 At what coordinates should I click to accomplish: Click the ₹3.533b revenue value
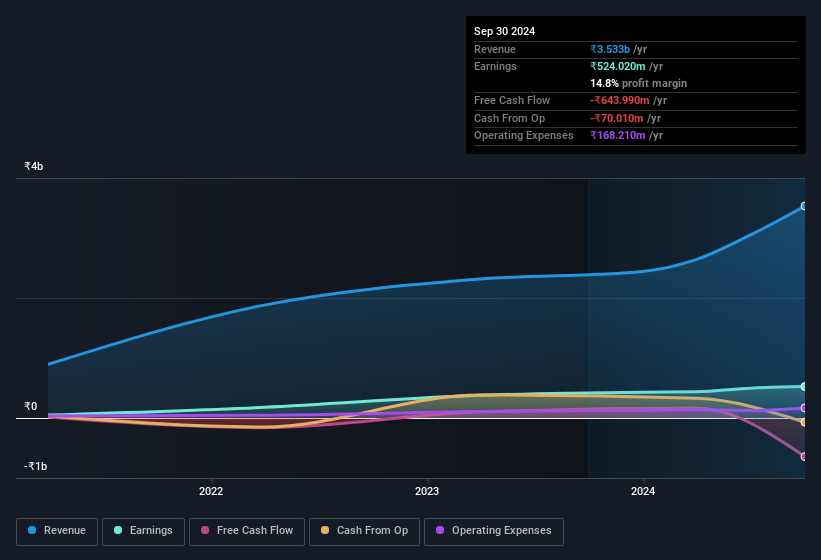tap(610, 49)
